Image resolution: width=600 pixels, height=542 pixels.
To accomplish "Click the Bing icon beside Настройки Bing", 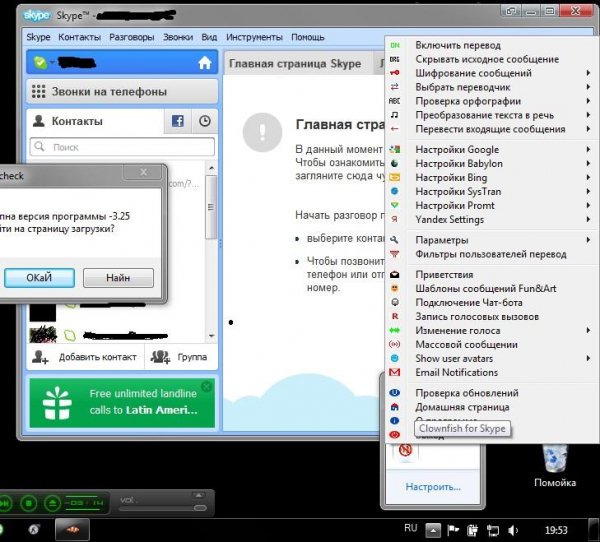I will (395, 177).
